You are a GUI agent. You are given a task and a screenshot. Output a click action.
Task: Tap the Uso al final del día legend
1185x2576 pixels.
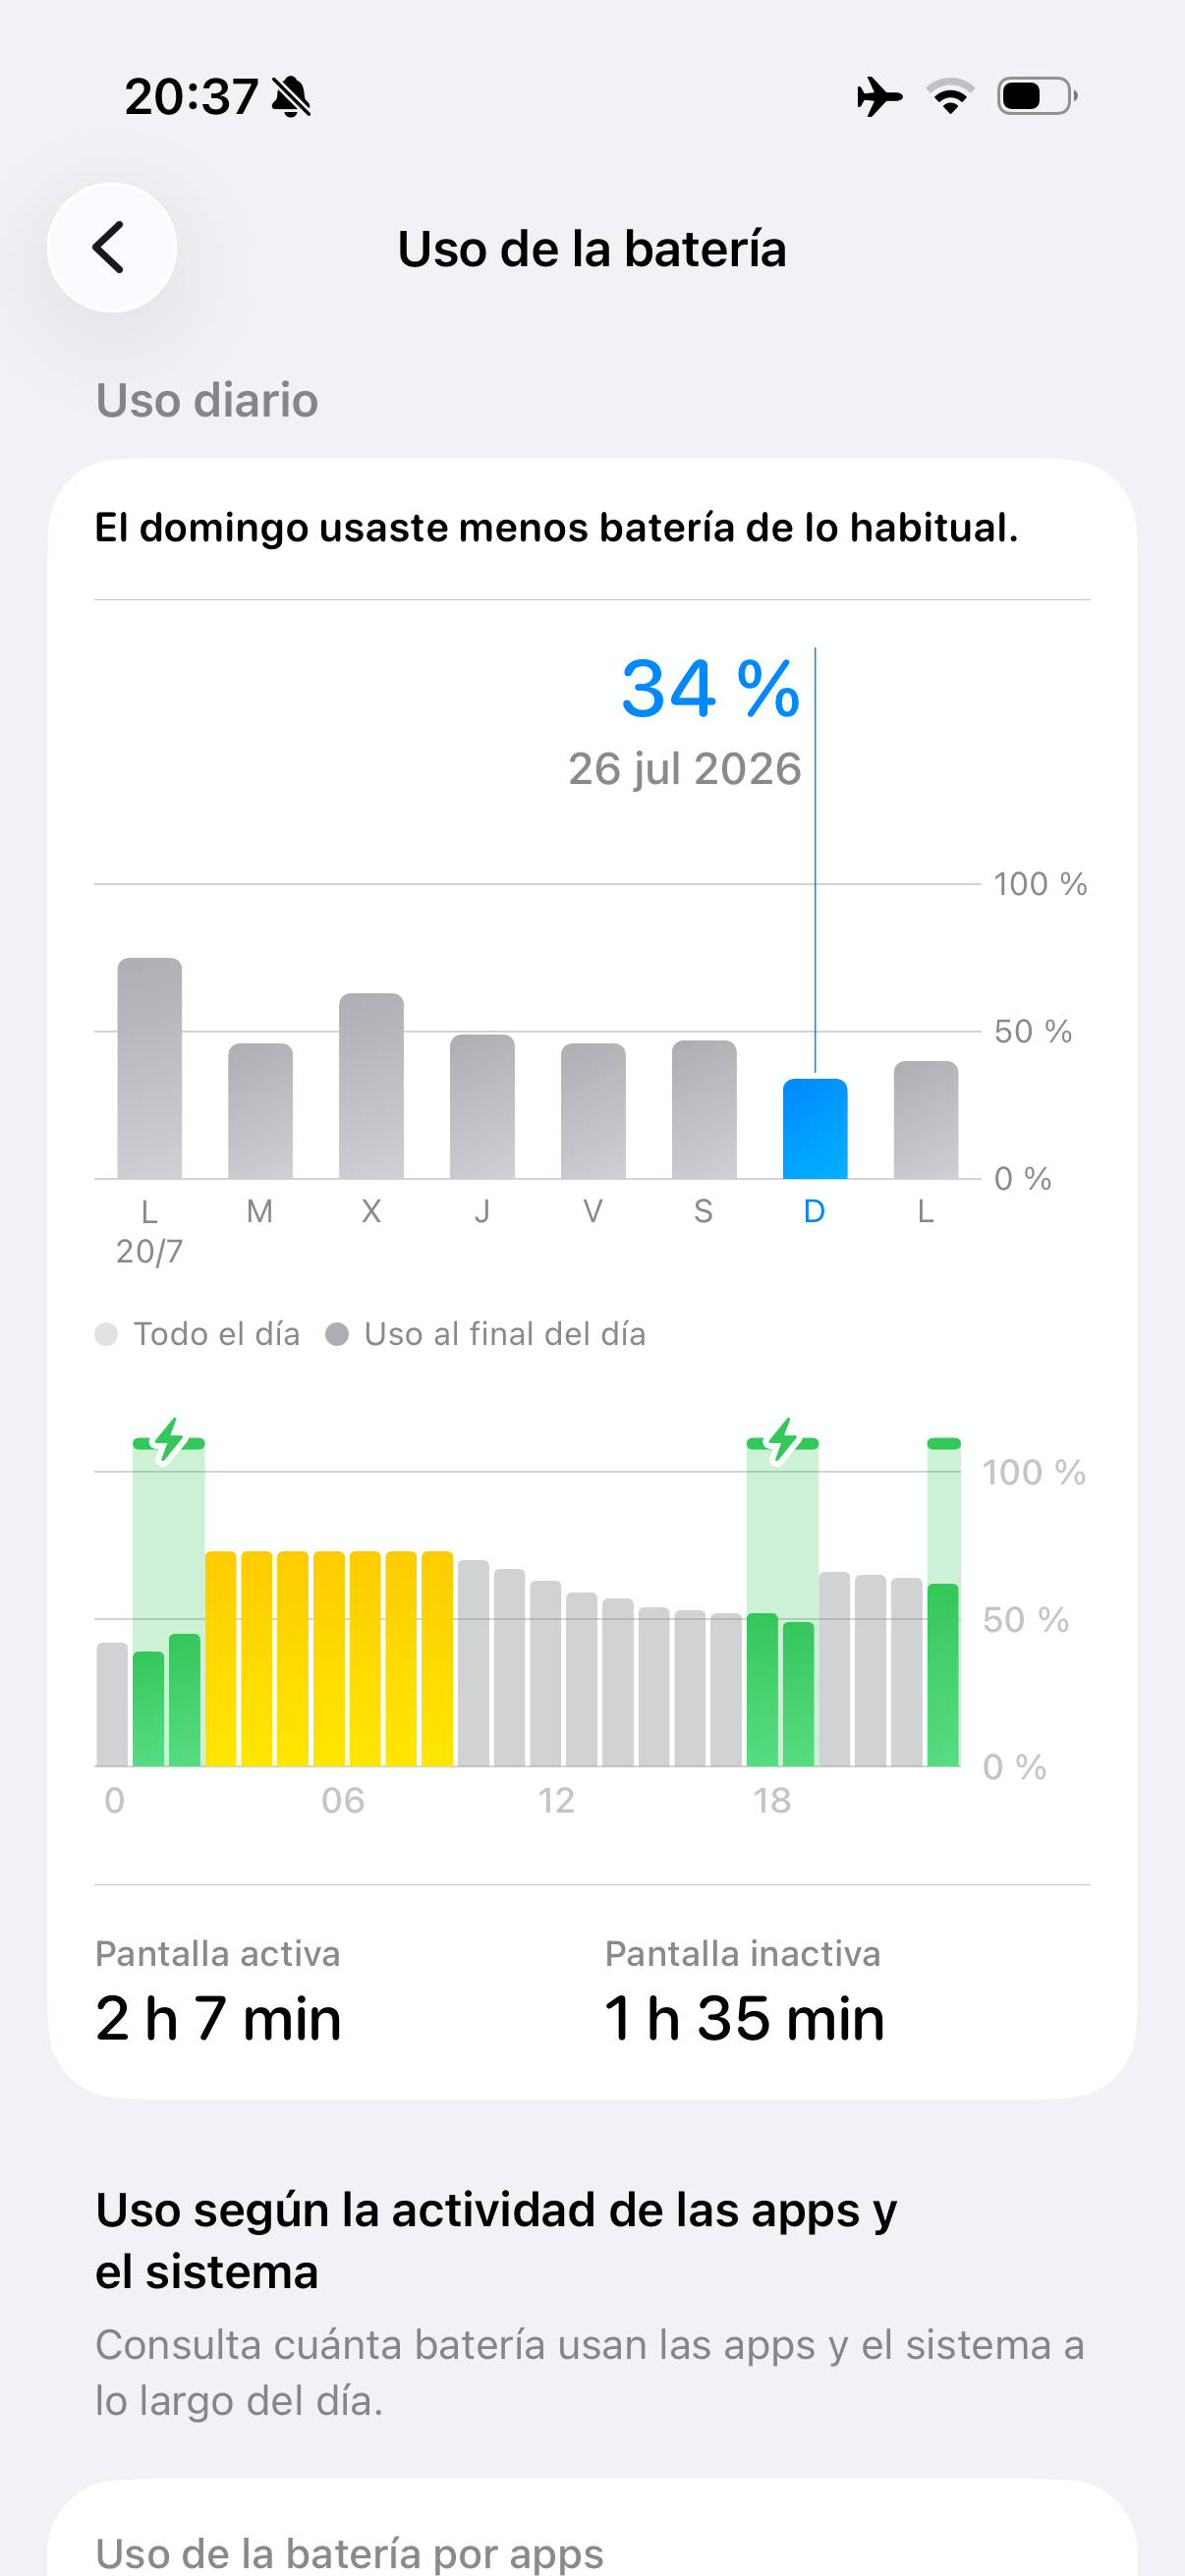486,1334
